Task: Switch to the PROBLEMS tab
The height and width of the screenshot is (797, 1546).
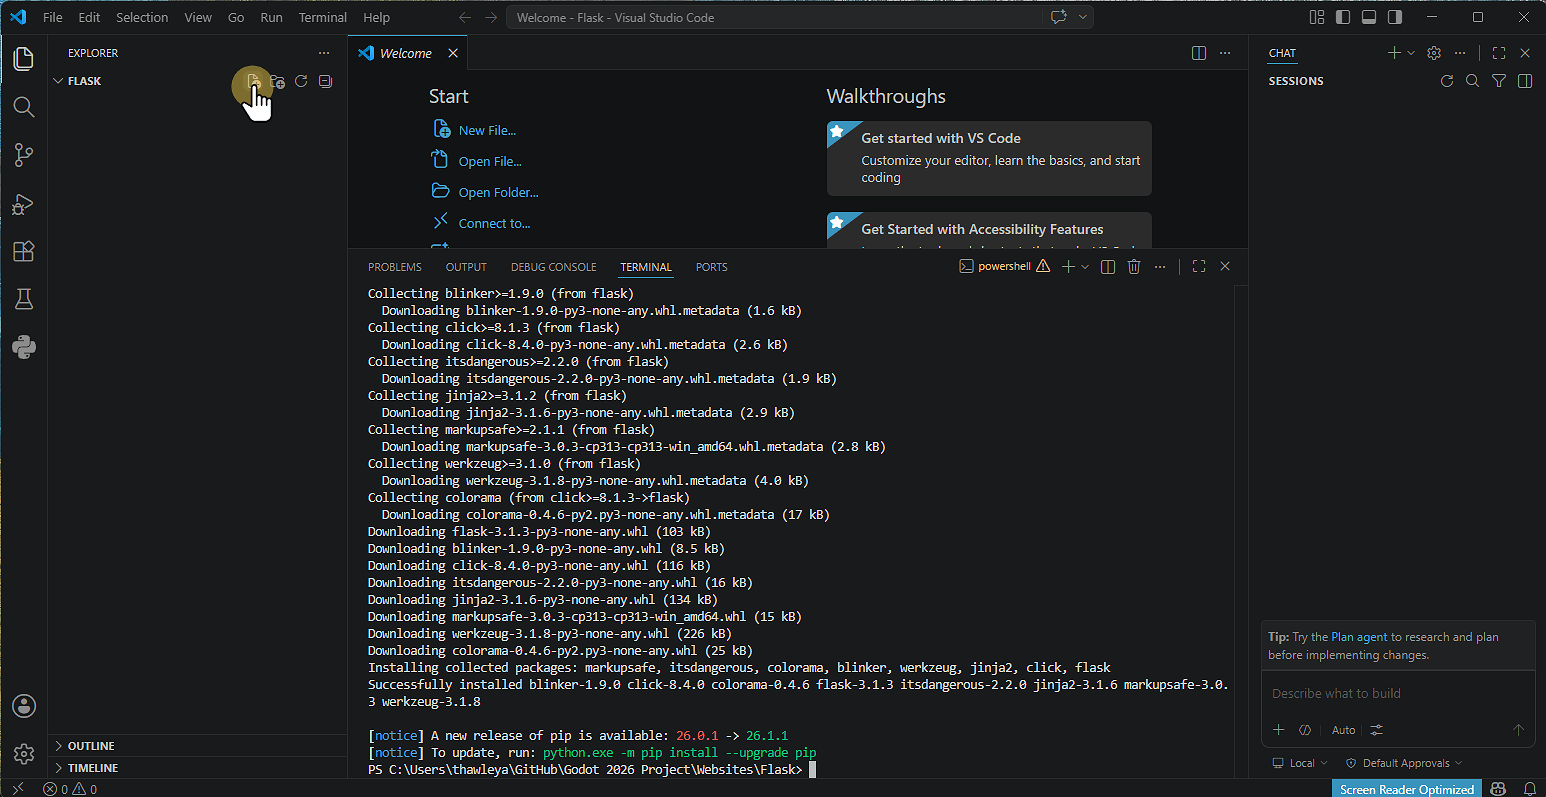Action: (x=395, y=267)
